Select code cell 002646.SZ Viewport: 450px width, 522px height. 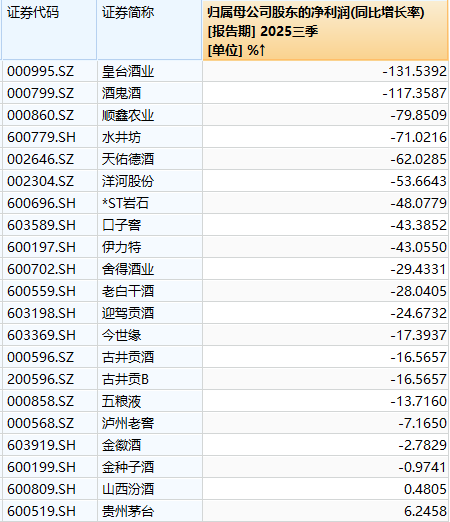[x=49, y=159]
